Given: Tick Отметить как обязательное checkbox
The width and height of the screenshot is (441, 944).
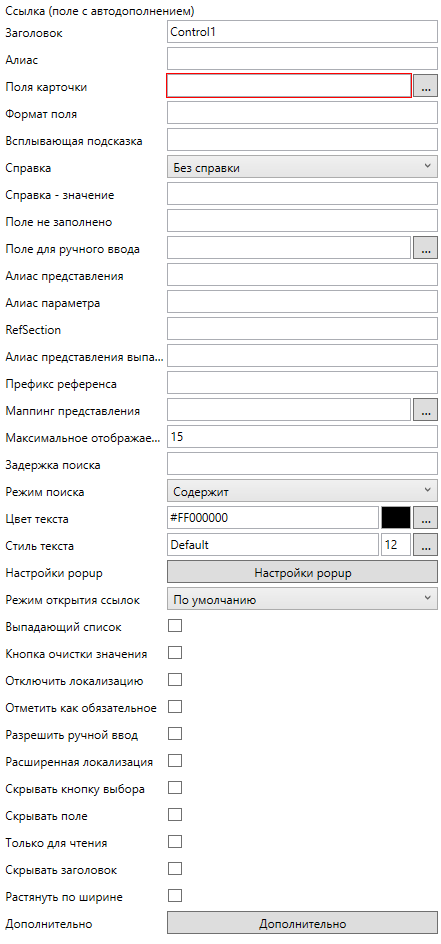Looking at the screenshot, I should (174, 707).
